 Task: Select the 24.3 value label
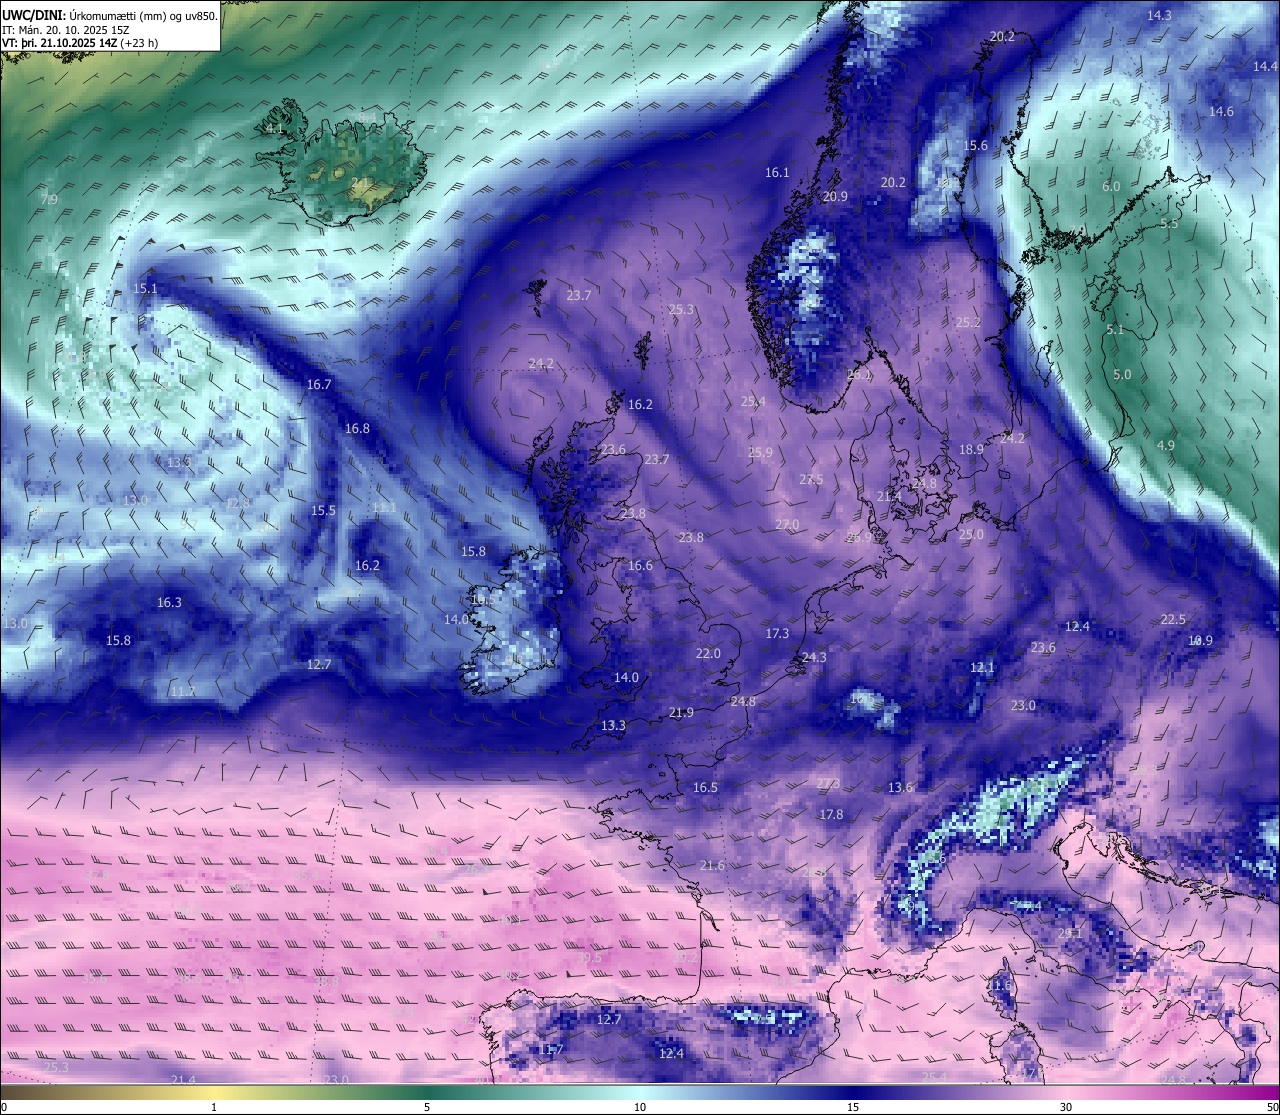pyautogui.click(x=814, y=657)
